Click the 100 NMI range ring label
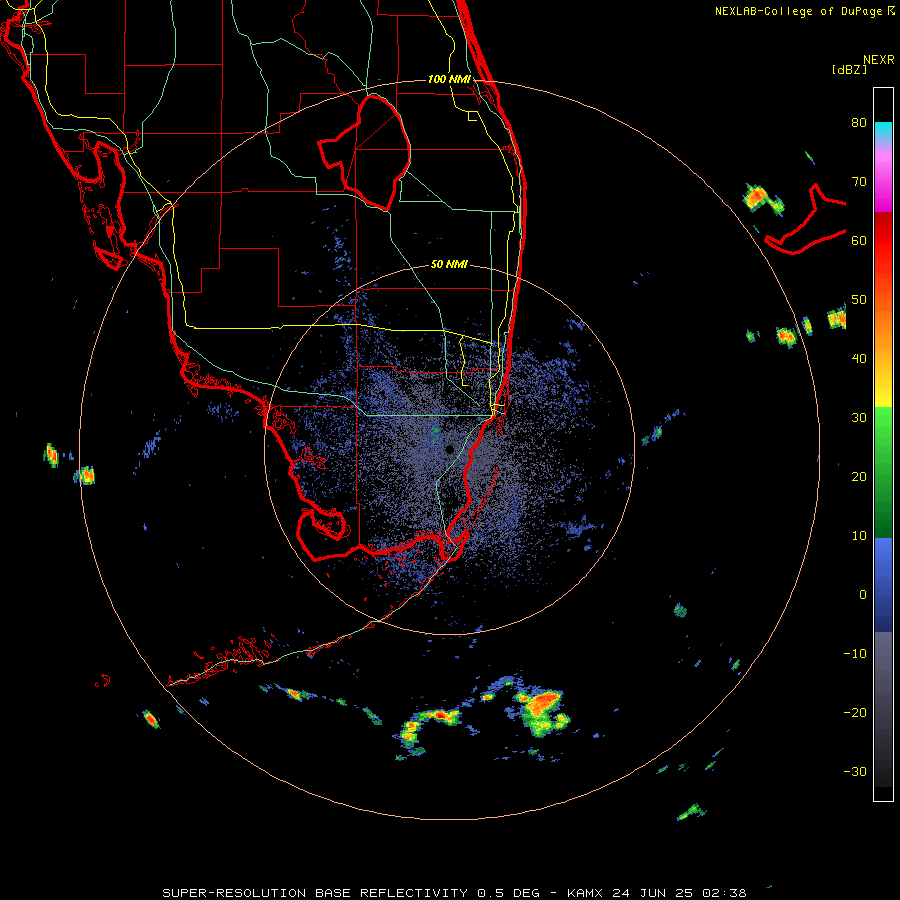The image size is (900, 900). (449, 79)
